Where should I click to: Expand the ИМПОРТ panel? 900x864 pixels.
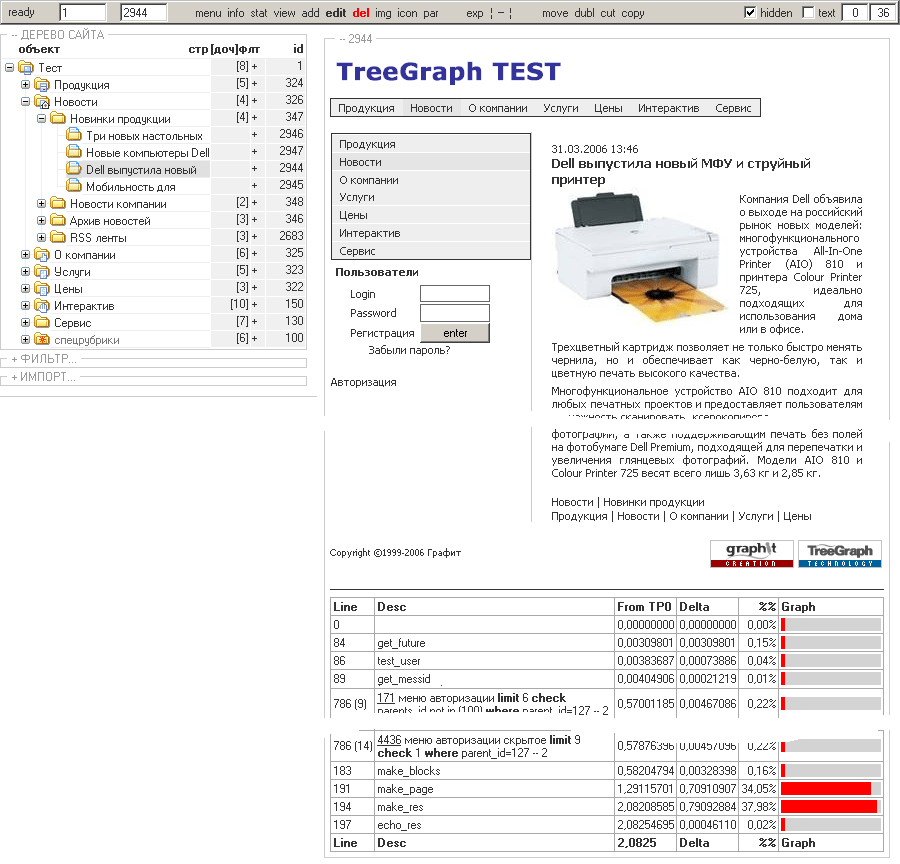pyautogui.click(x=43, y=377)
